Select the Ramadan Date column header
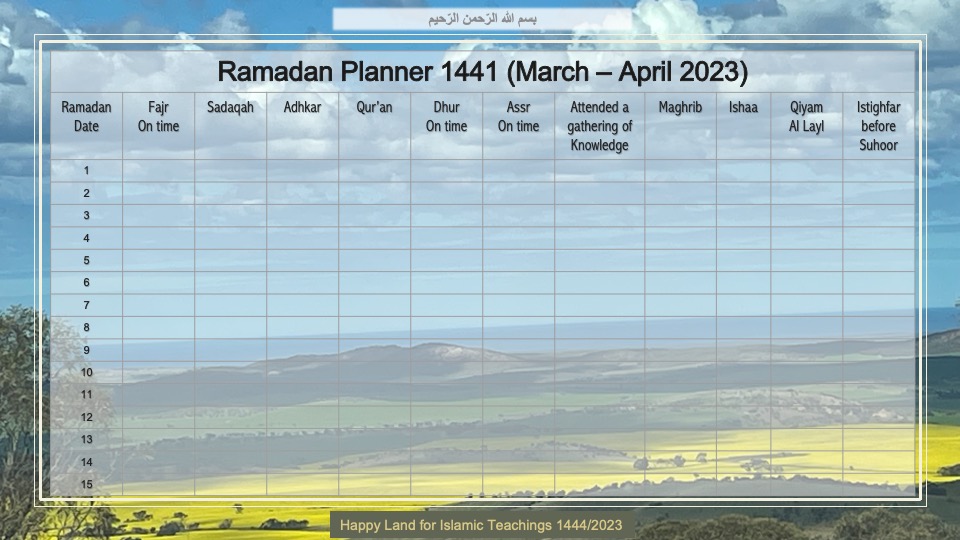 click(86, 117)
